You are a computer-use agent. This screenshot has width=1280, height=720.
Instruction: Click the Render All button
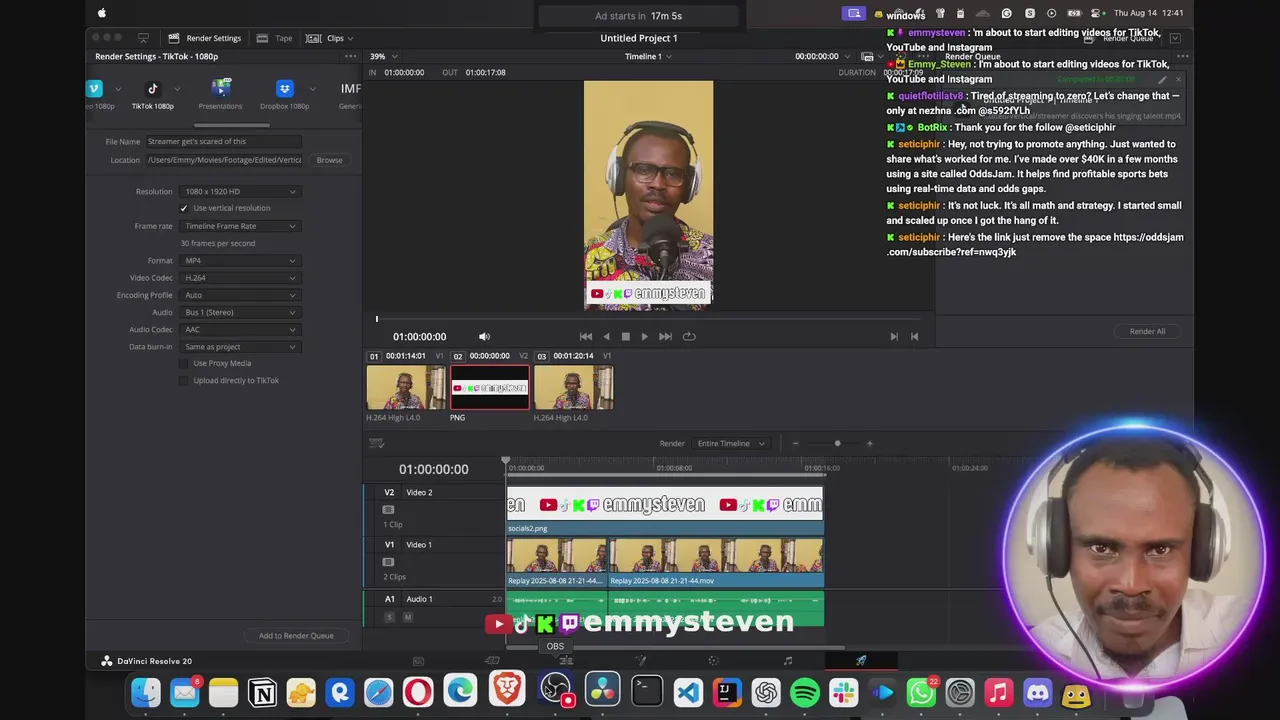pyautogui.click(x=1147, y=331)
